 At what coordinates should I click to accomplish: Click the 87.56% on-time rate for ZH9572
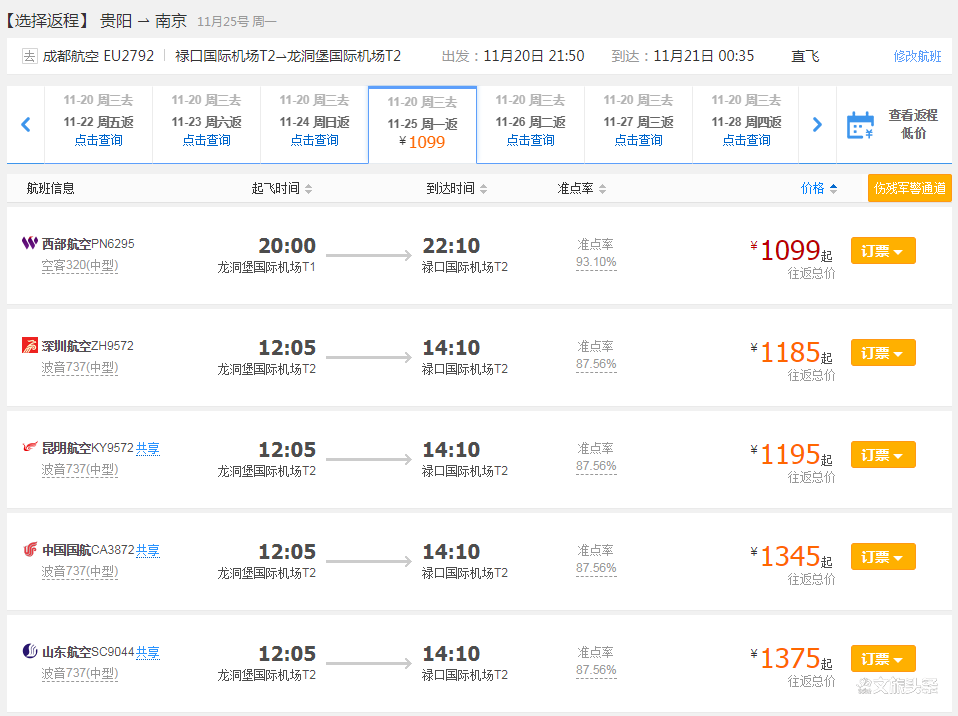click(596, 364)
